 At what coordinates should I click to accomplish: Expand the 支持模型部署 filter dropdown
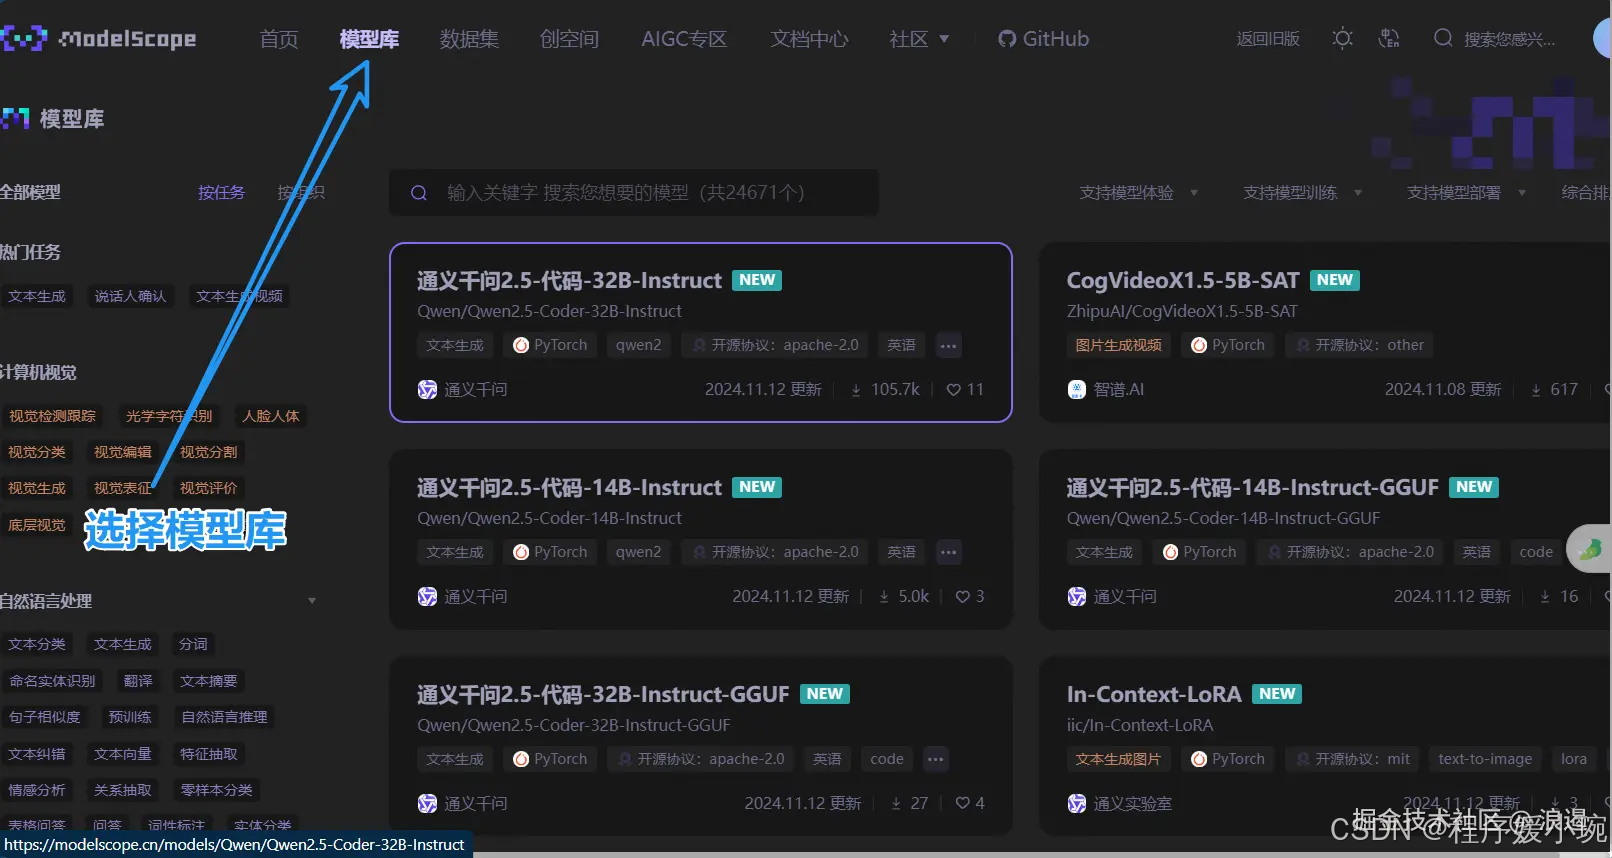1466,193
